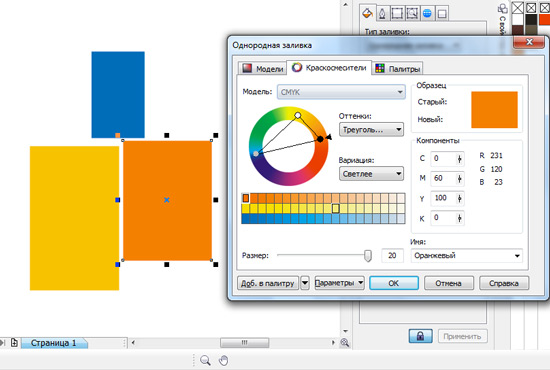Click the horizontal scrollbar left arrow

click(x=133, y=342)
